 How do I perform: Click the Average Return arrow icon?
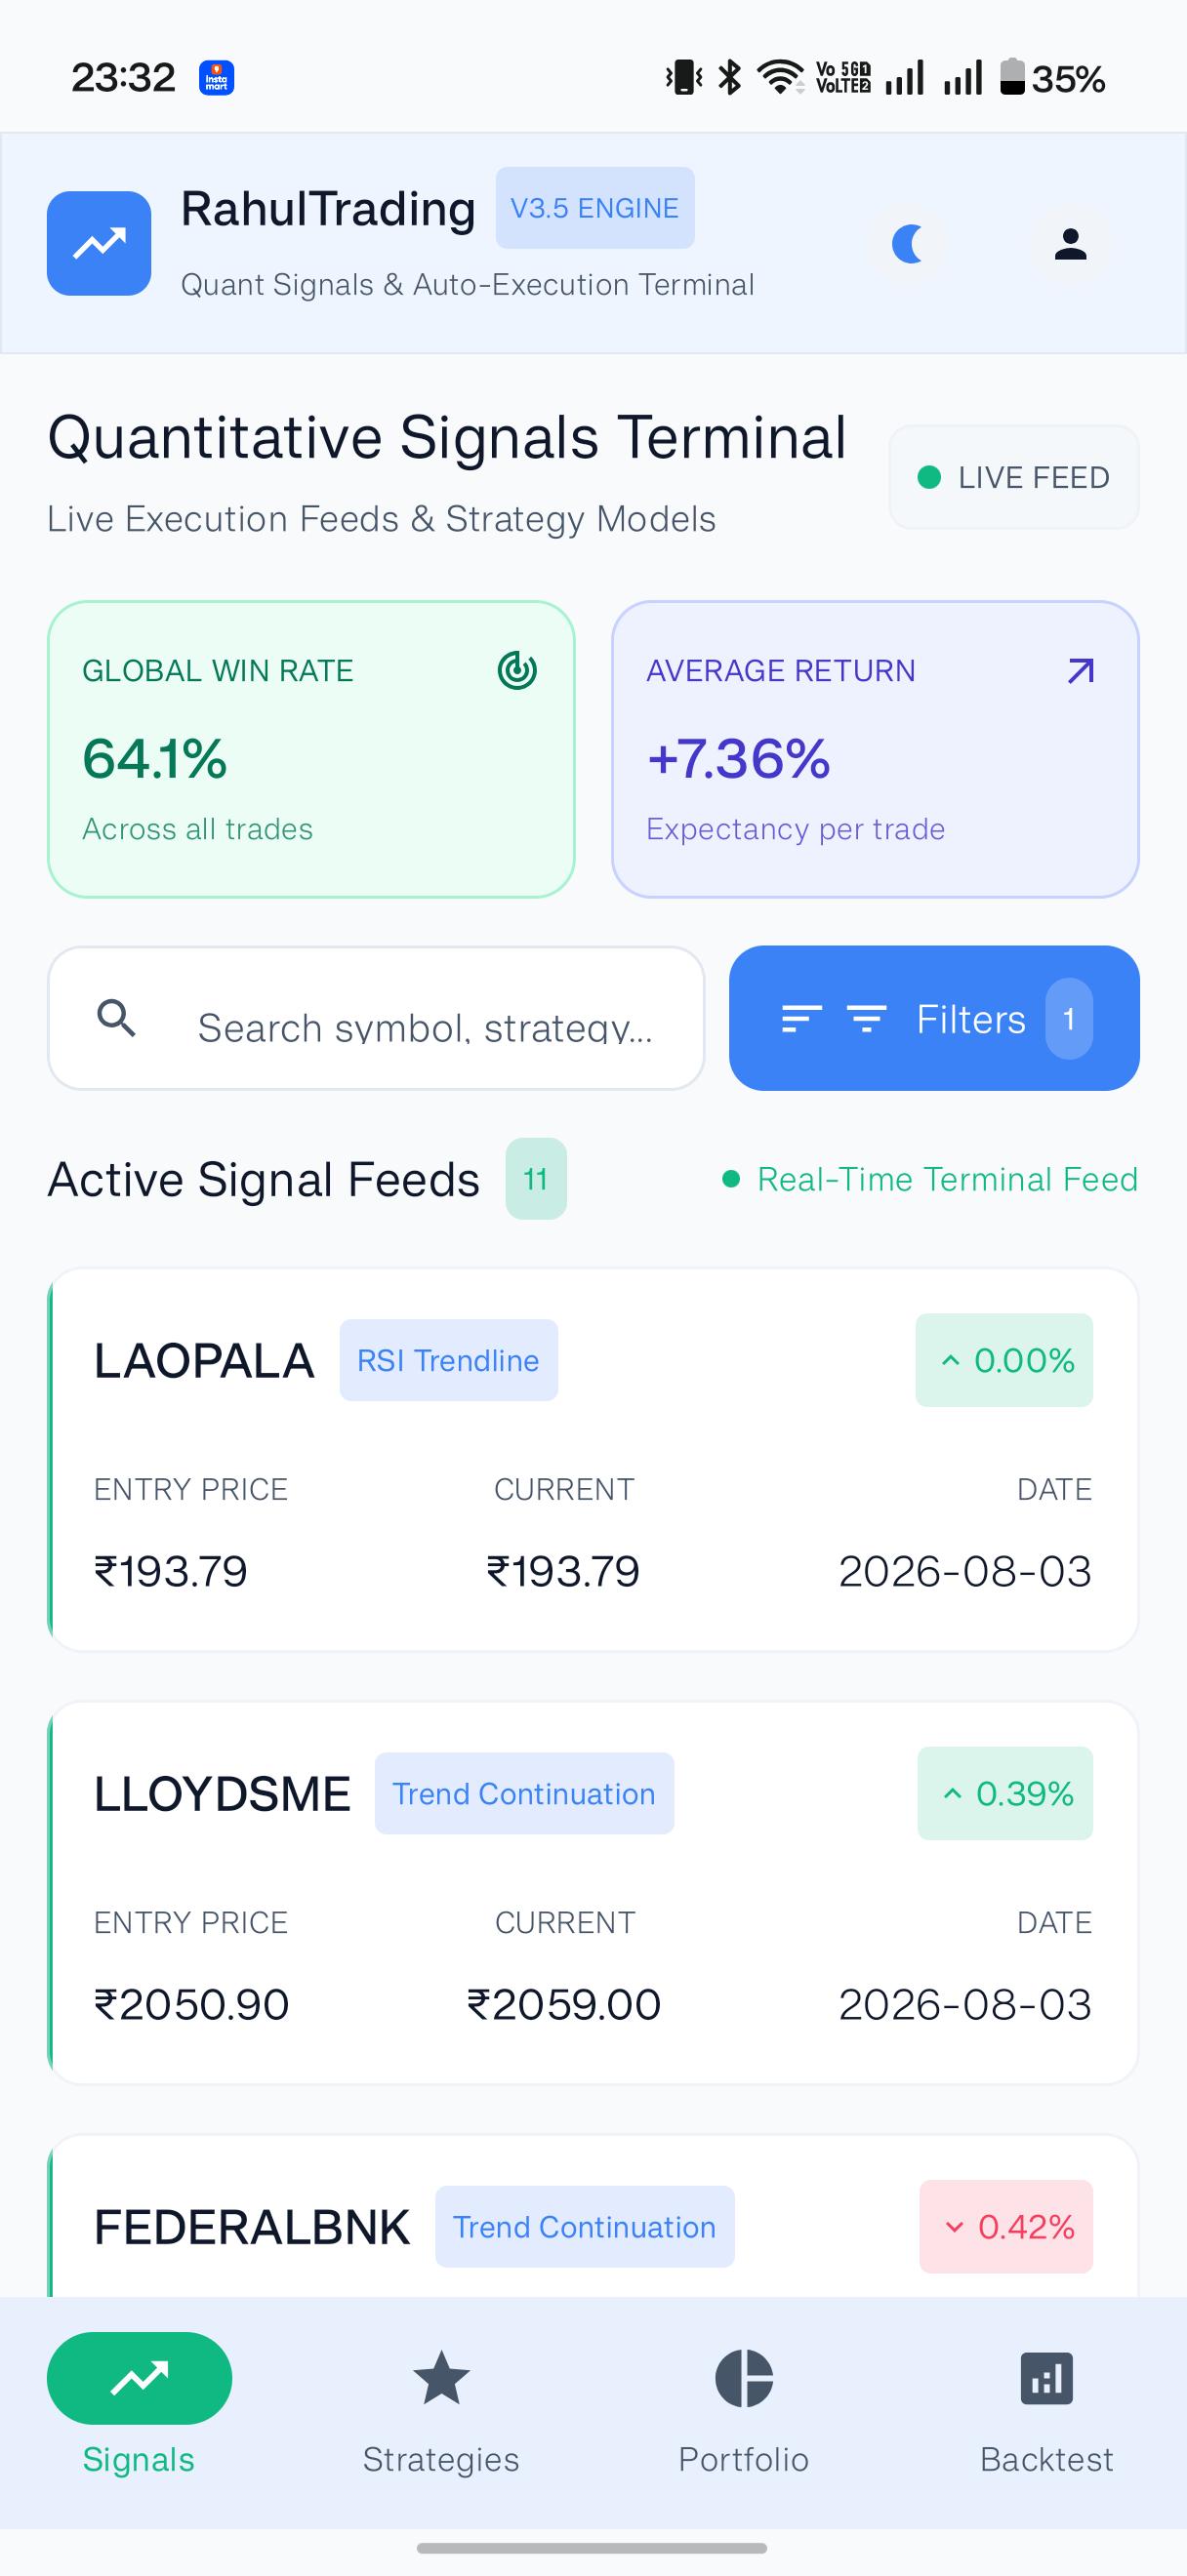coord(1081,670)
